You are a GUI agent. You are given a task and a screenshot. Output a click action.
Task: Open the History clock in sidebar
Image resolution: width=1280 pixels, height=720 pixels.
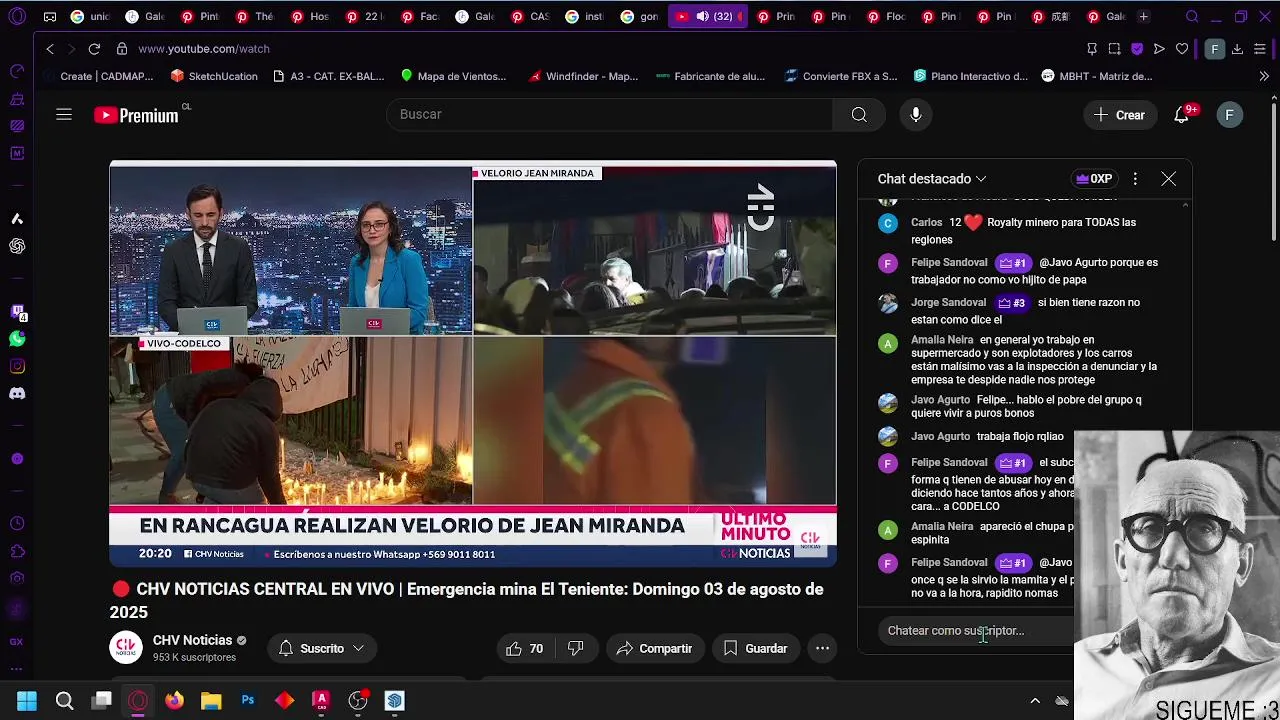click(x=17, y=524)
